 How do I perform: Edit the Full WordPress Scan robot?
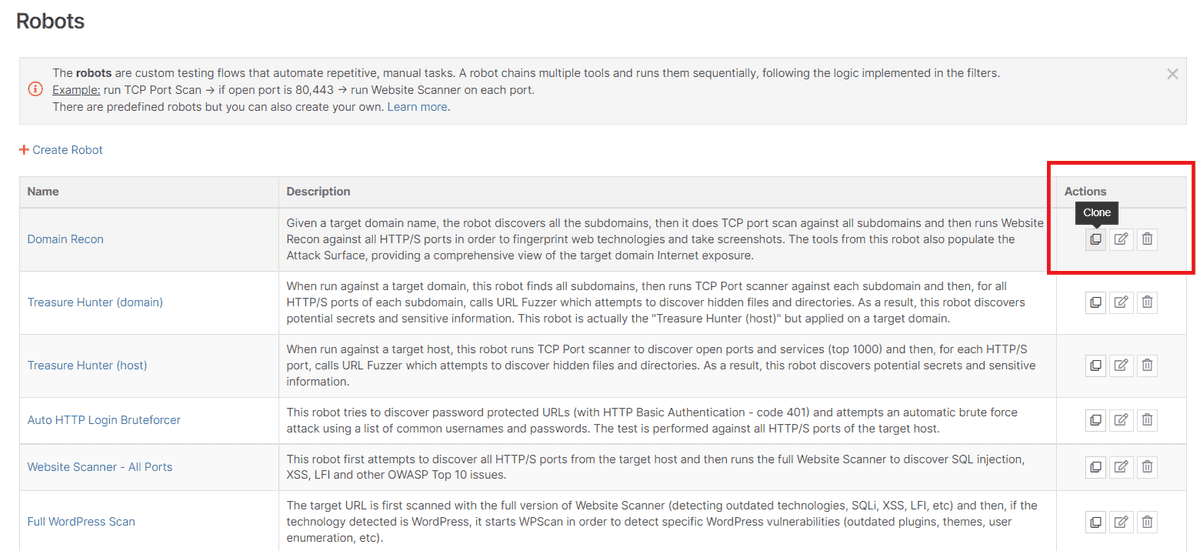click(1121, 521)
